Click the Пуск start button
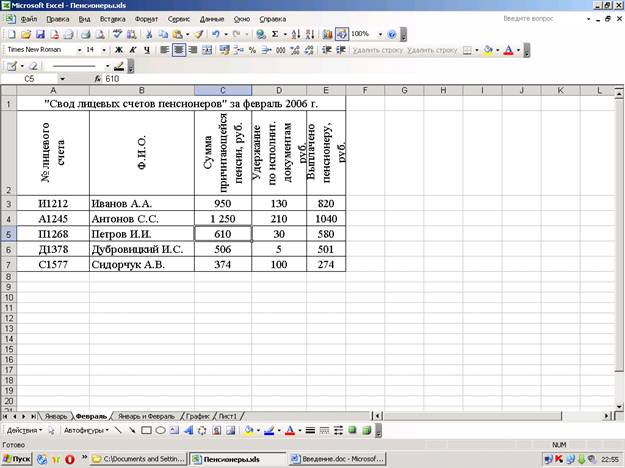This screenshot has height=468, width=625. coord(17,459)
